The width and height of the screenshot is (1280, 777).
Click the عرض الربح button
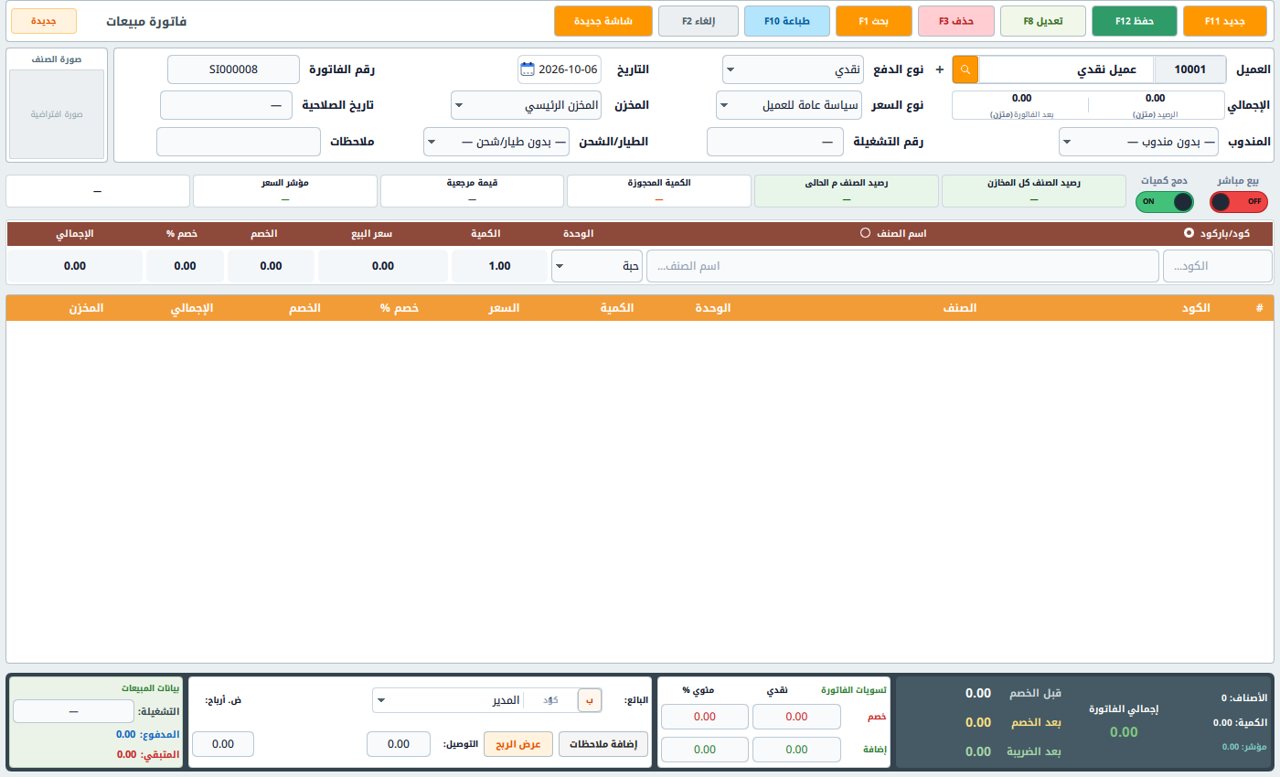[518, 744]
